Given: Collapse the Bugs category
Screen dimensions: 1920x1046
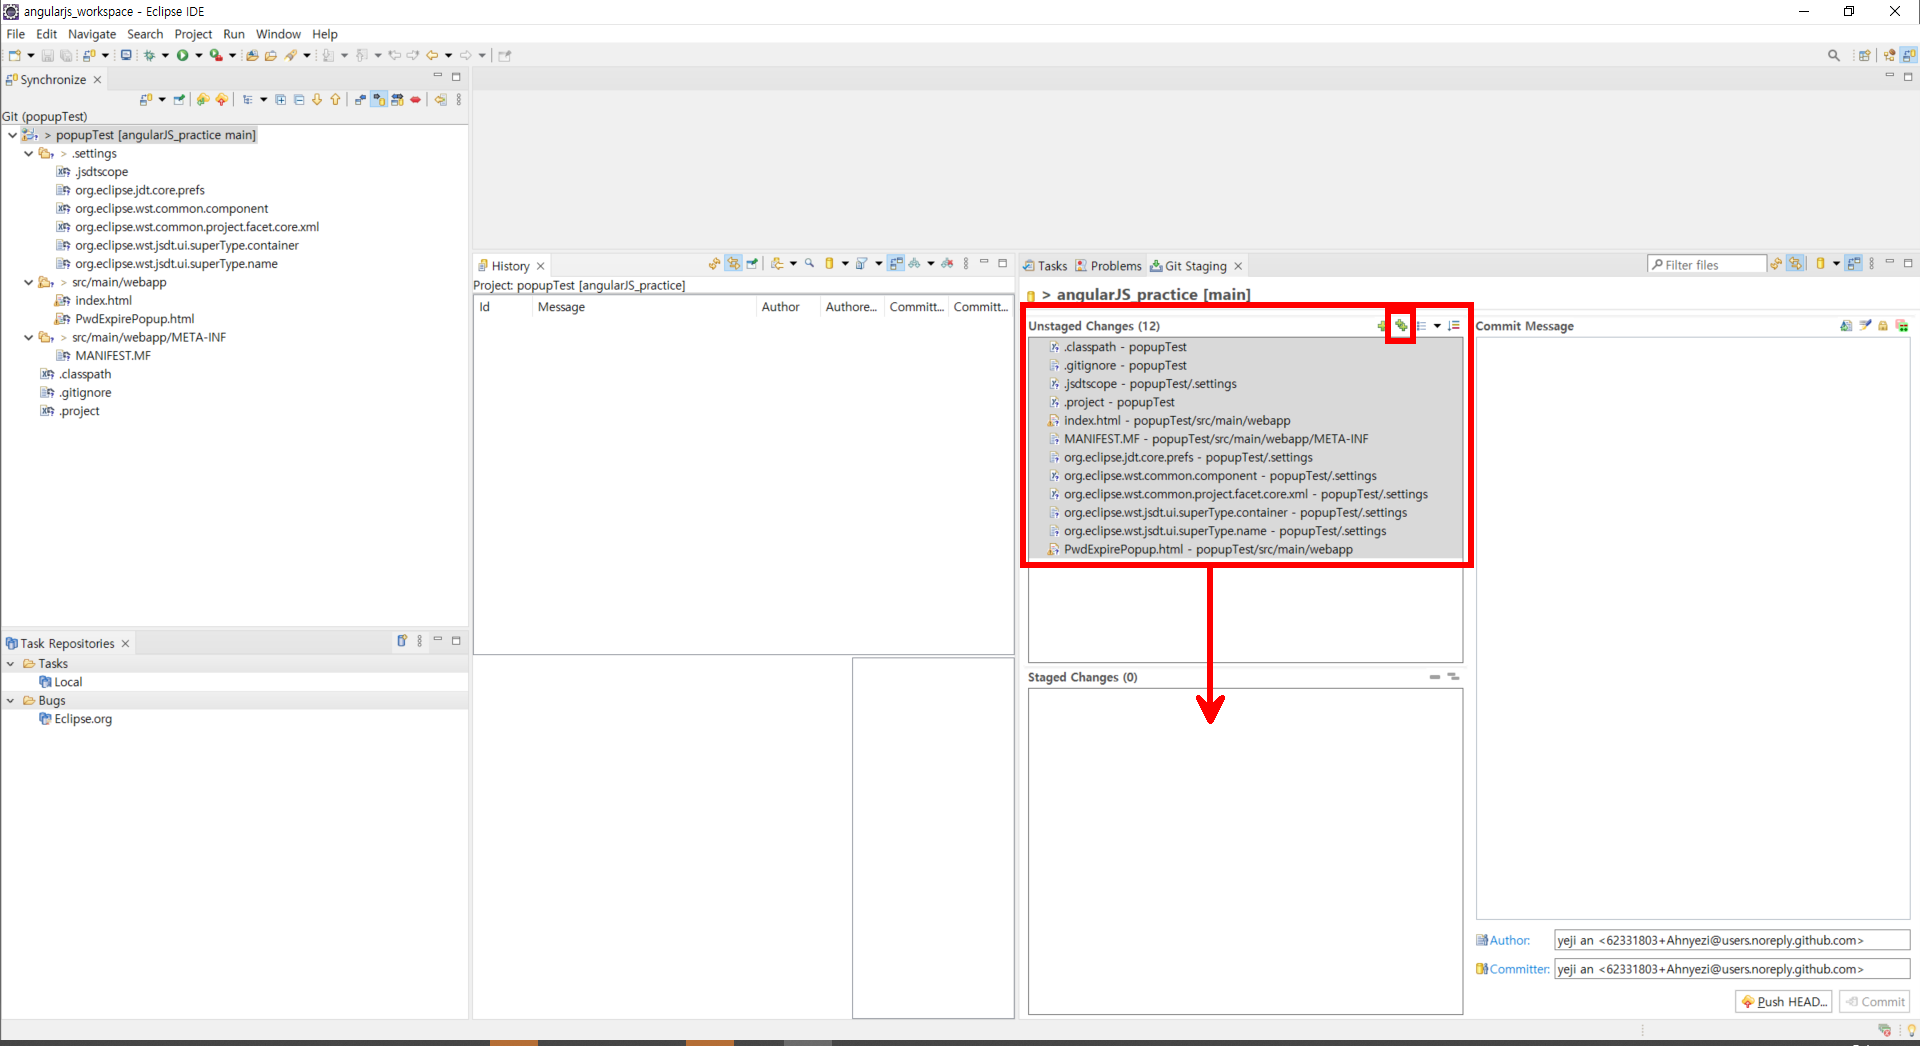Looking at the screenshot, I should (11, 701).
